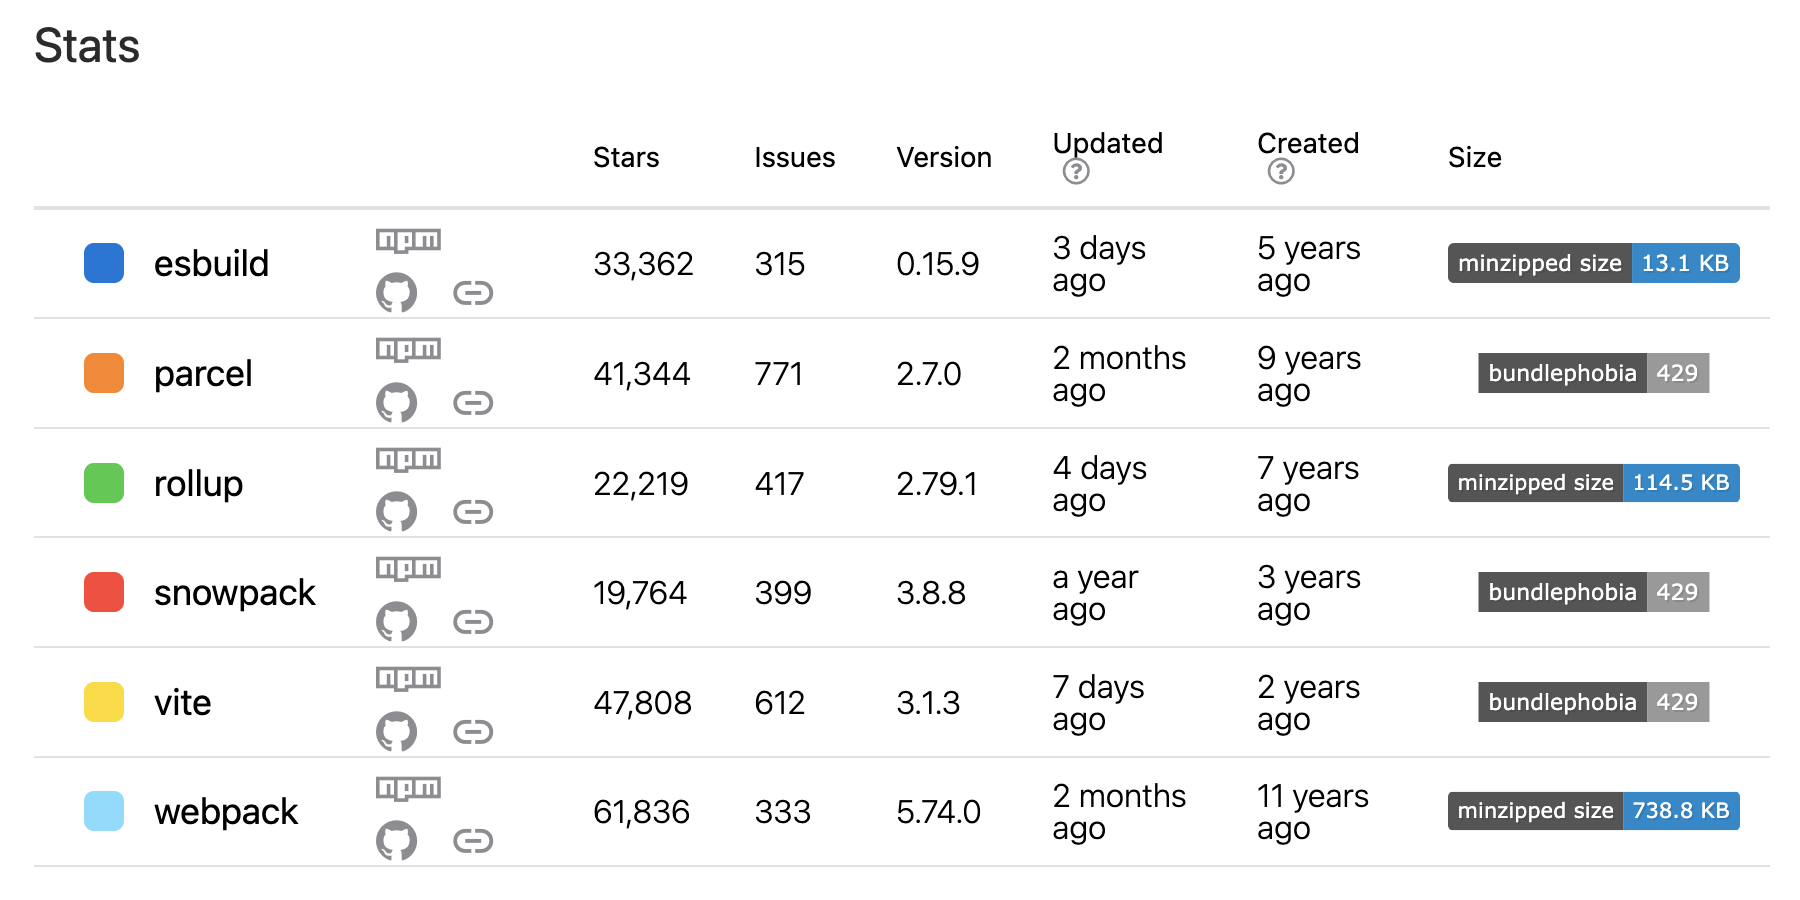The height and width of the screenshot is (900, 1800).
Task: Click the Version column header
Action: pos(944,158)
